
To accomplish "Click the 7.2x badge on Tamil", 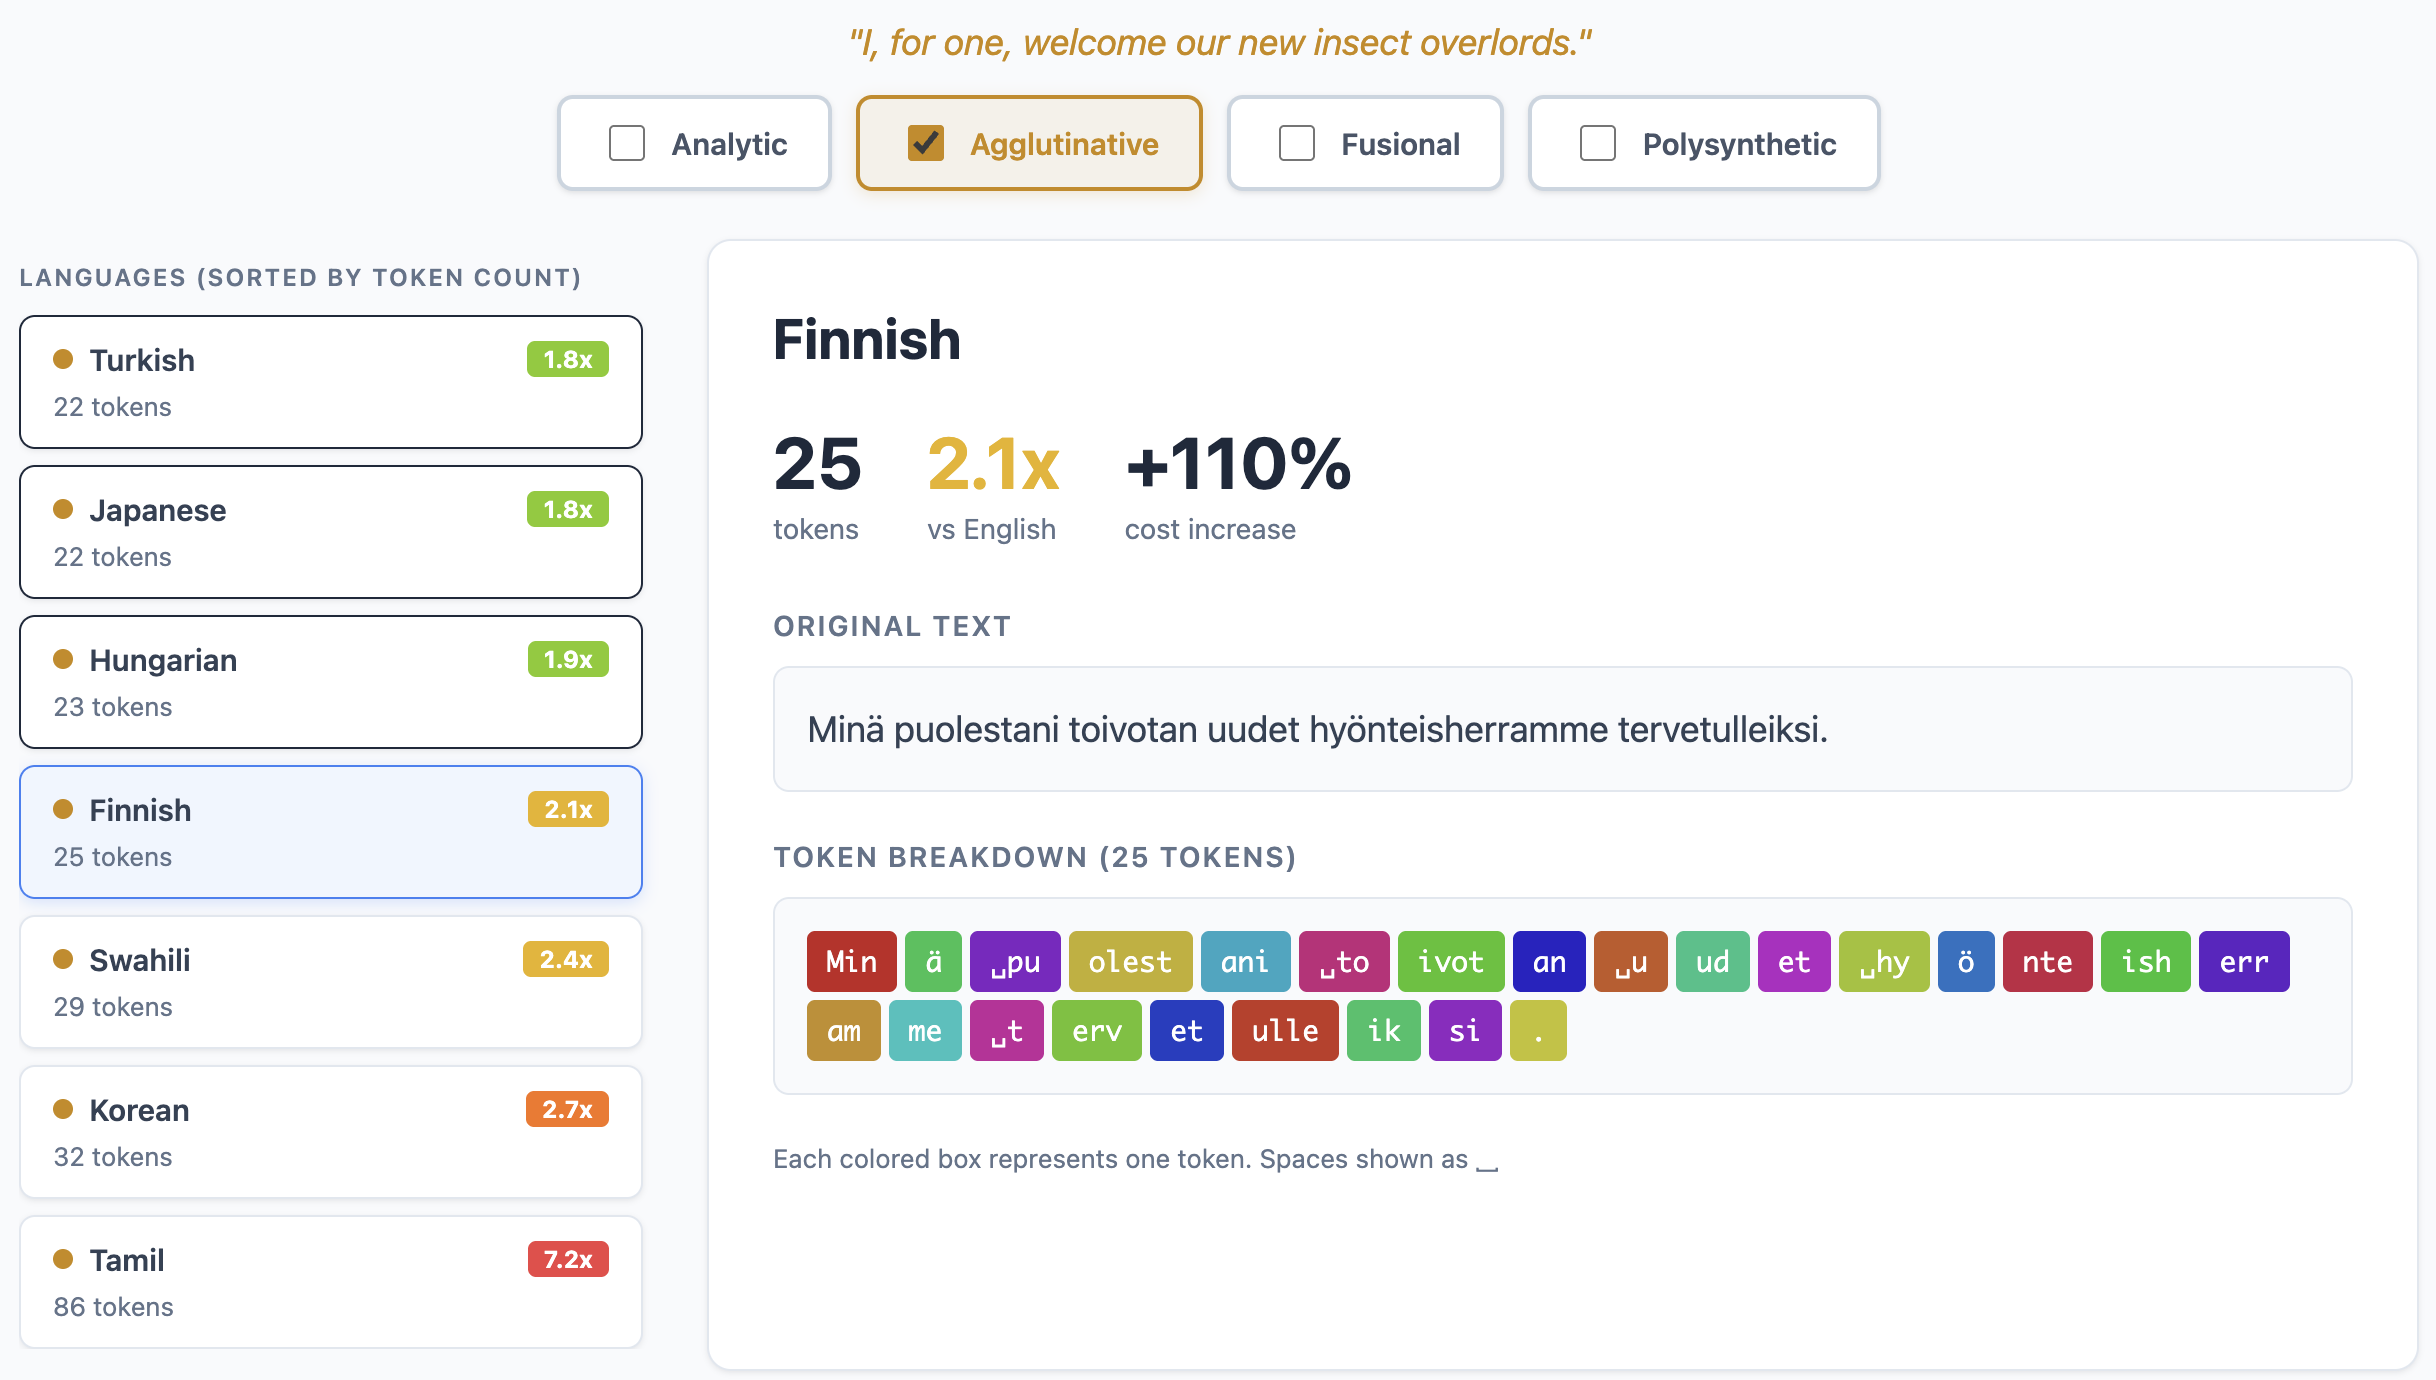I will [x=568, y=1259].
